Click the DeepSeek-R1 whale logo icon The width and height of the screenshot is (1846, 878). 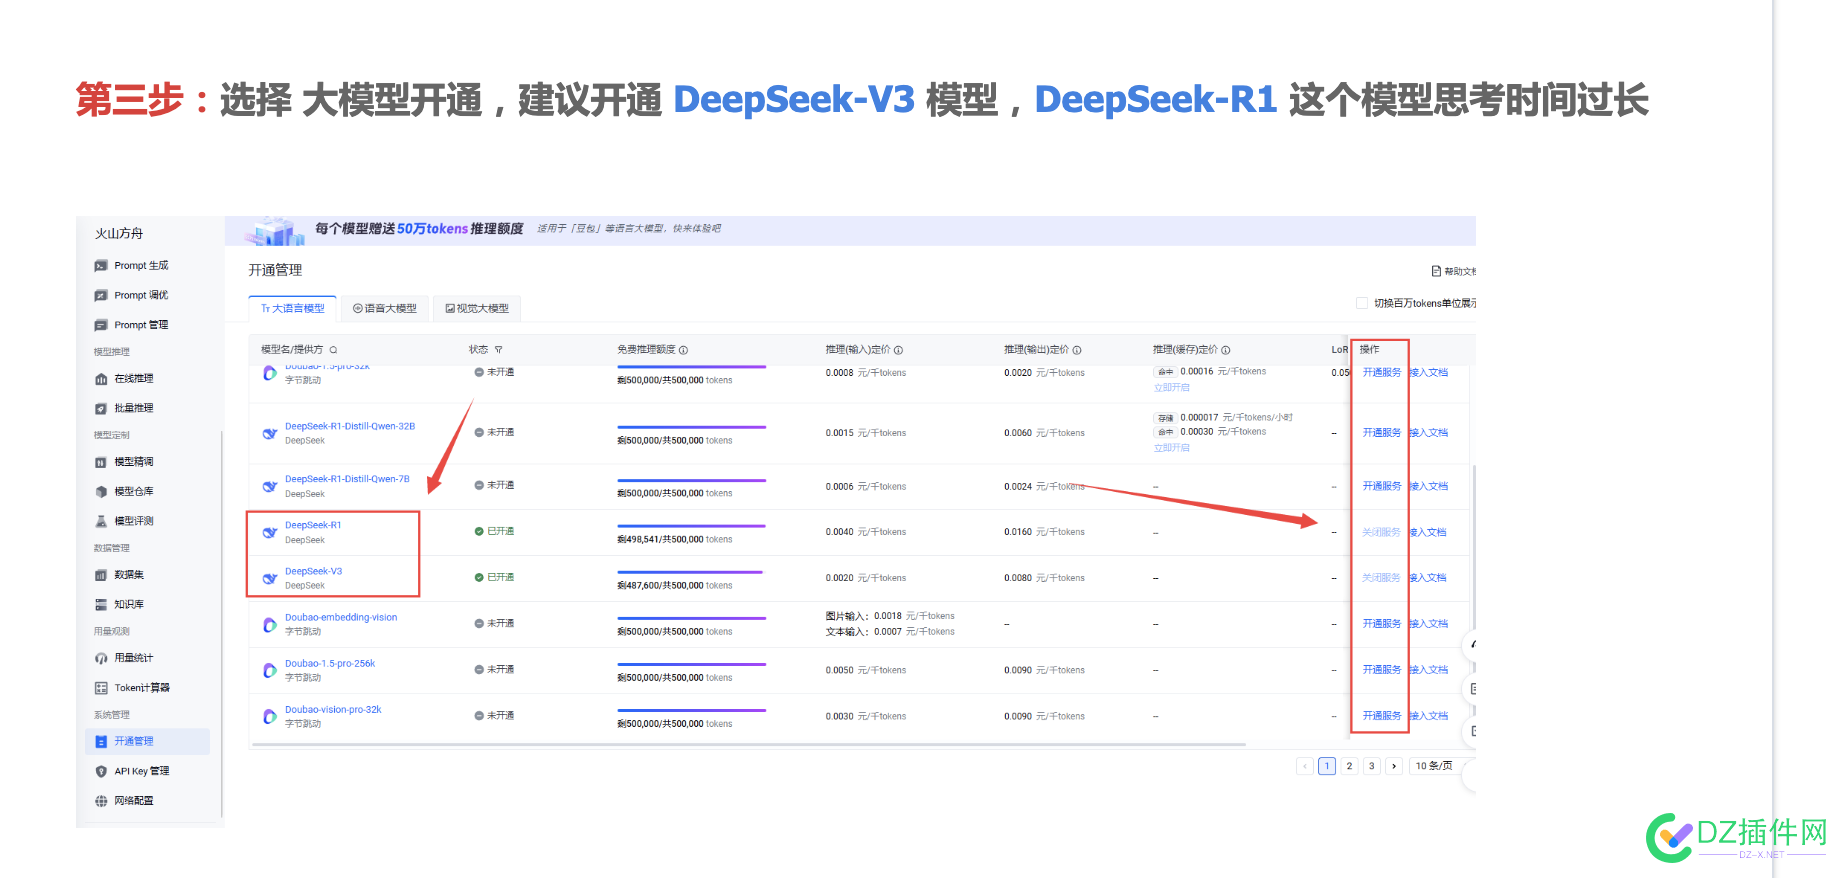pyautogui.click(x=270, y=533)
